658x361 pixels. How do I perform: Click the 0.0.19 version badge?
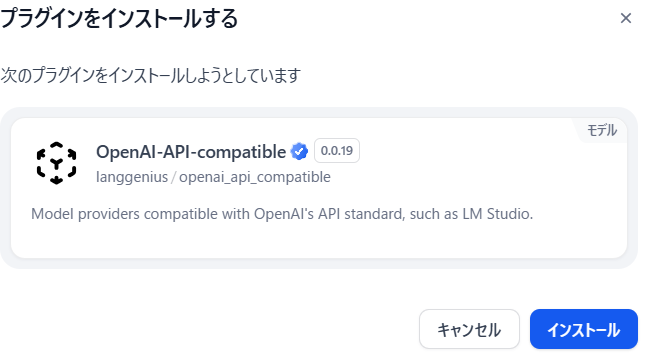(x=337, y=150)
